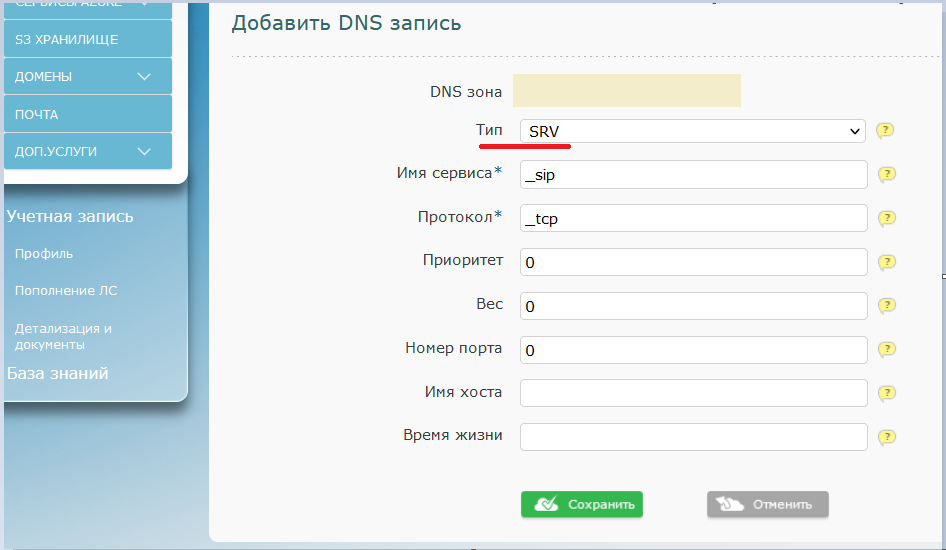Image resolution: width=946 pixels, height=550 pixels.
Task: Show help hint for Приоритет field
Action: 886,263
